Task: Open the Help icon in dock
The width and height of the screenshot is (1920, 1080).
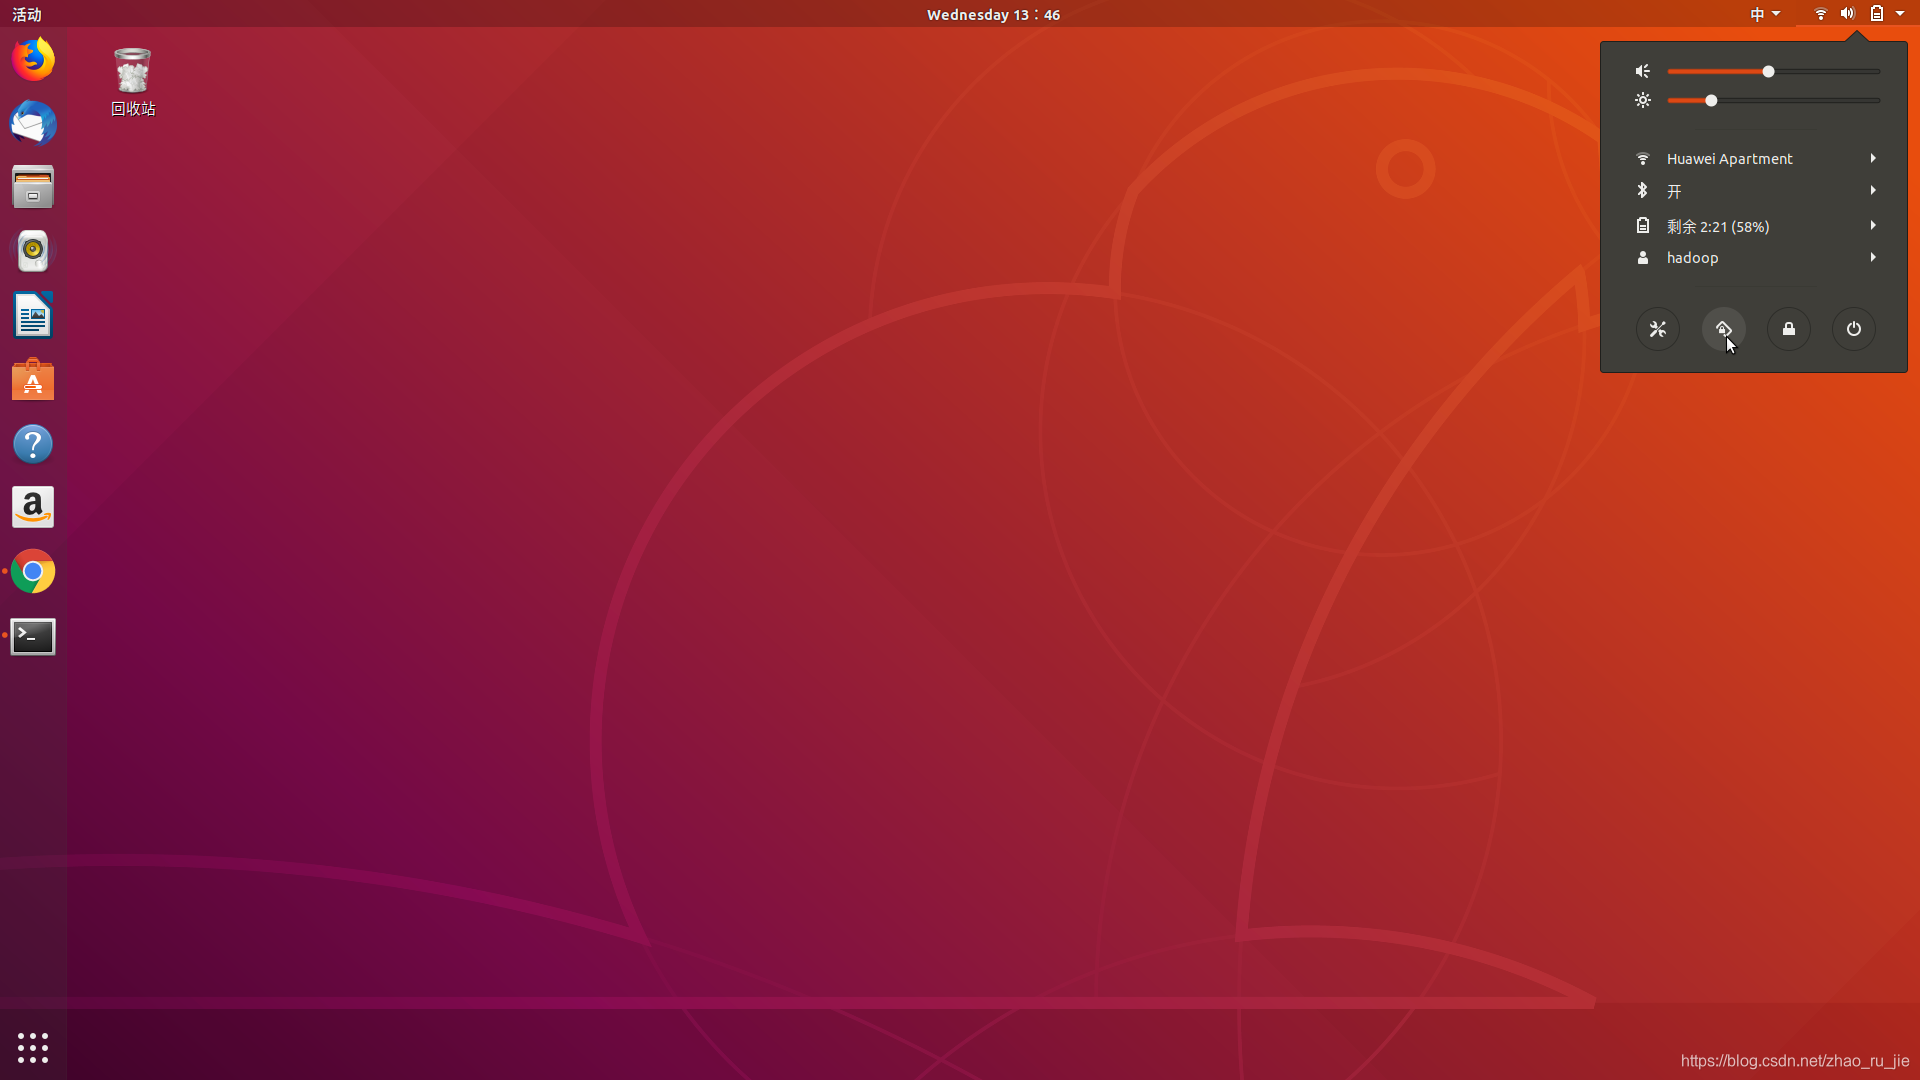Action: click(33, 444)
